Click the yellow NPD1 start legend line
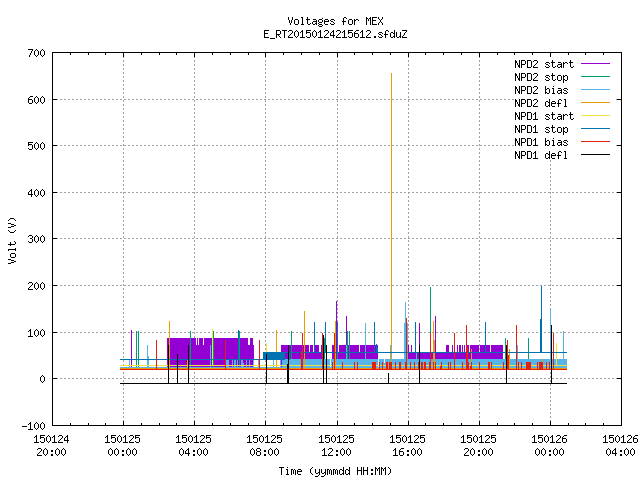Viewport: 640px width, 480px height. coord(595,116)
